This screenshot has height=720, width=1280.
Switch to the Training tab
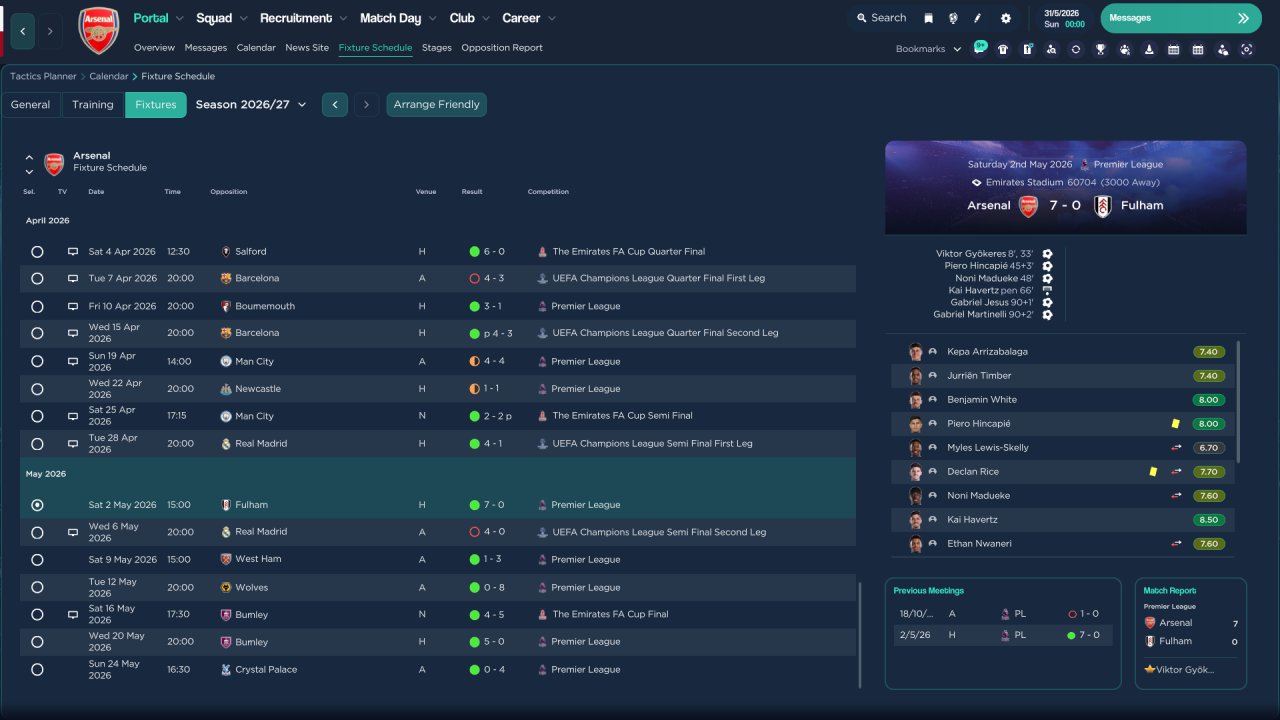[93, 105]
